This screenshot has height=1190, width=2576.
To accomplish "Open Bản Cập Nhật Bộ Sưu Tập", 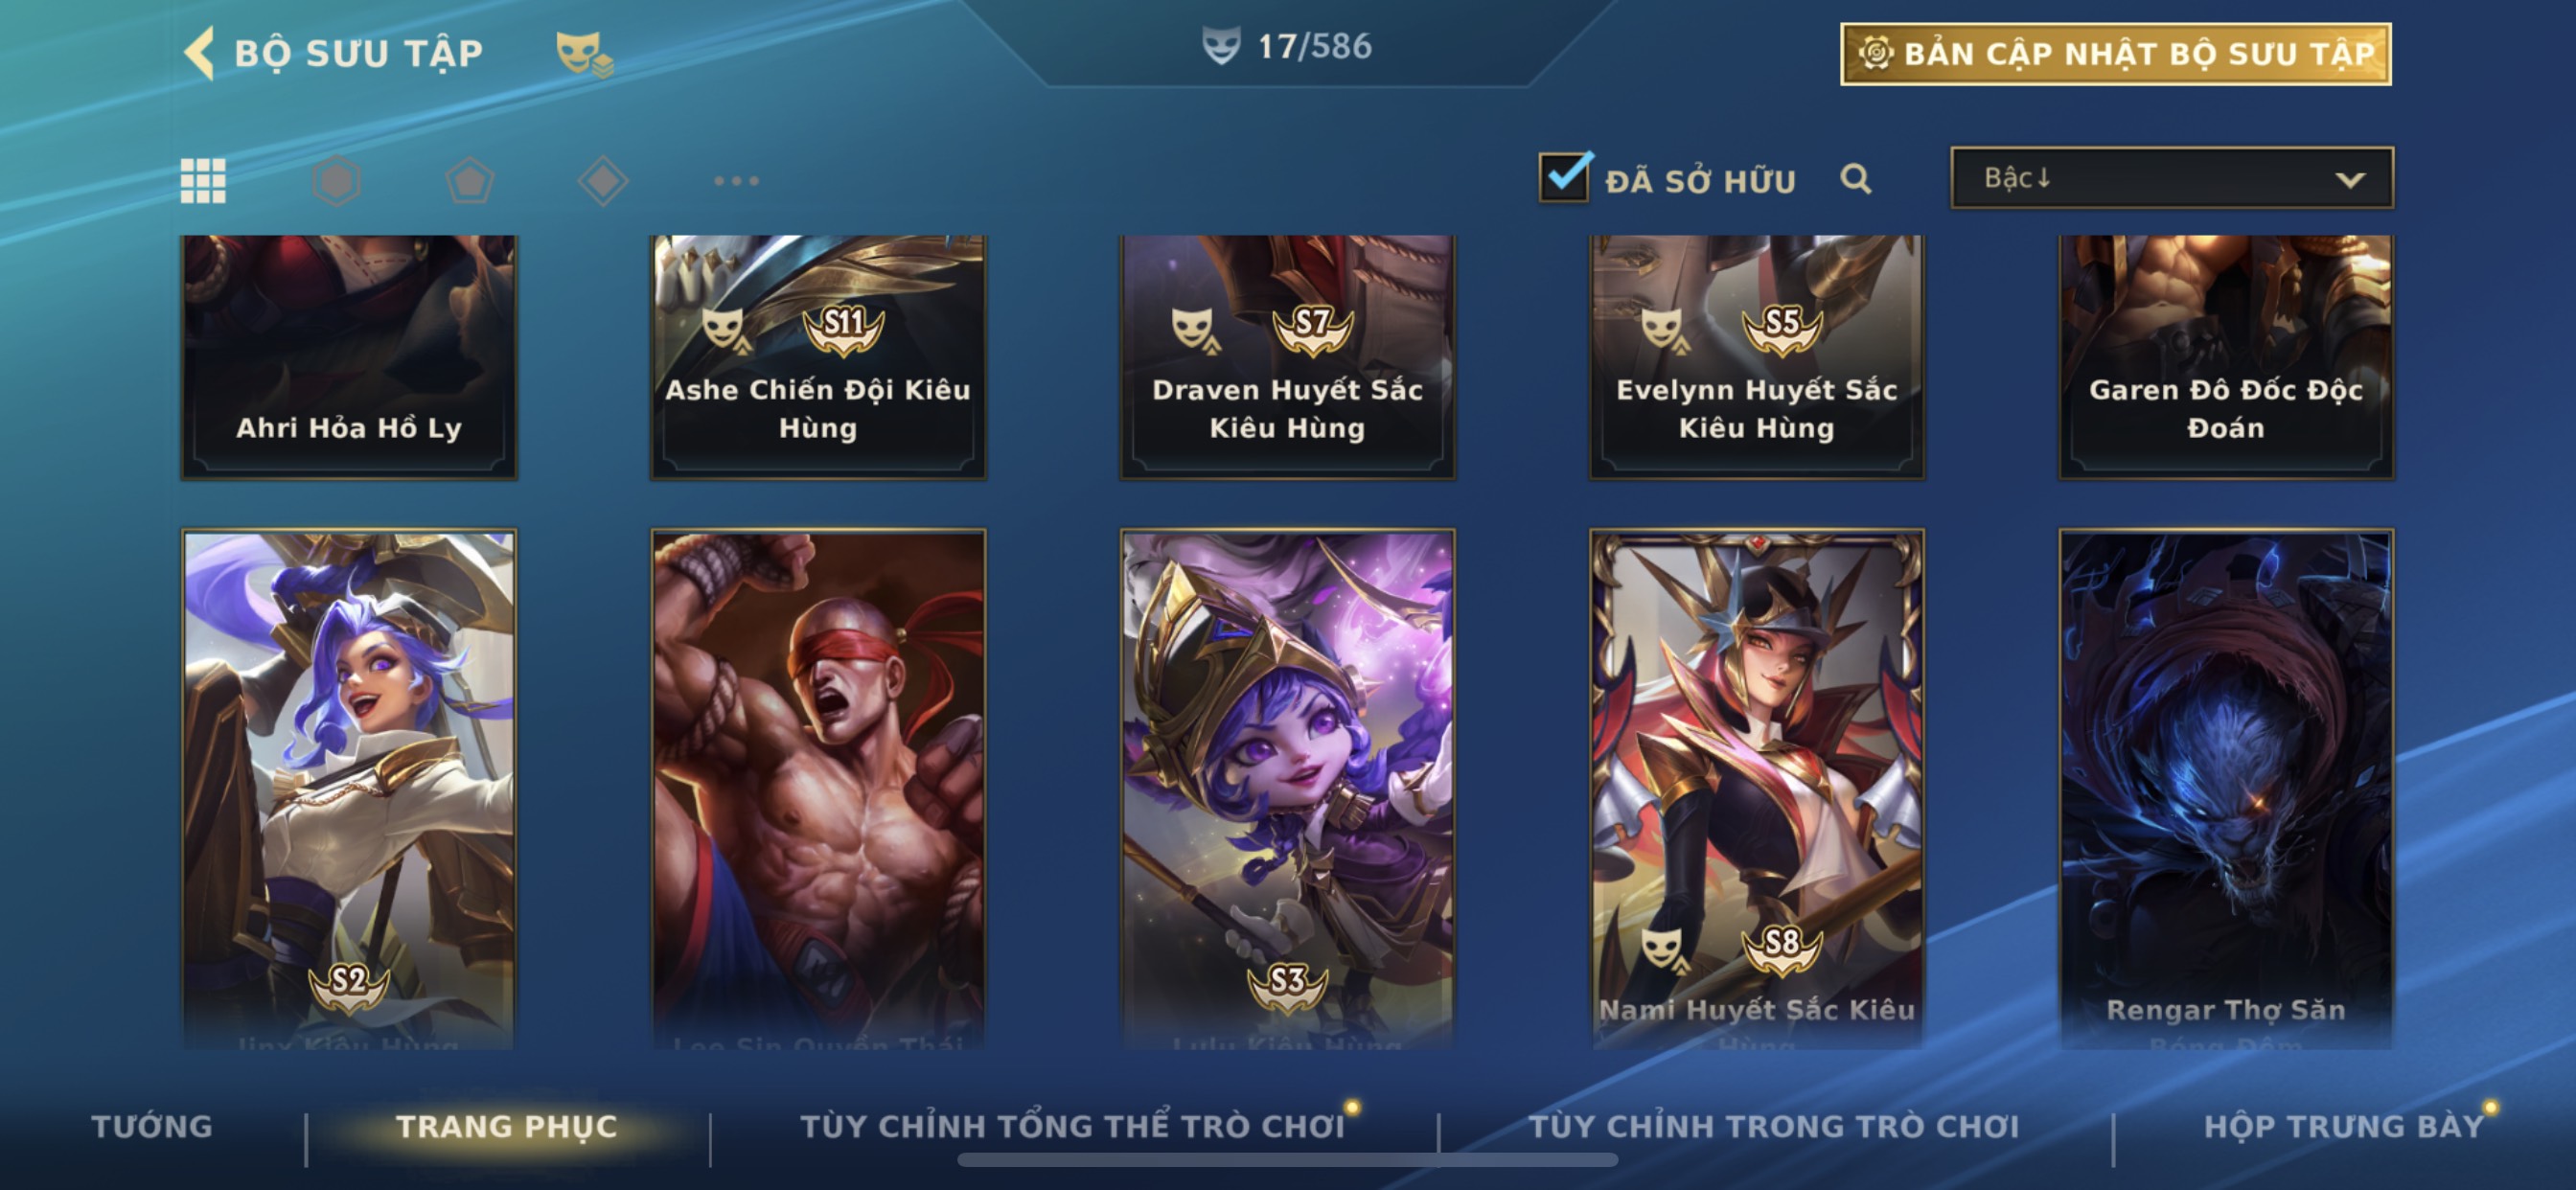I will pyautogui.click(x=2115, y=54).
